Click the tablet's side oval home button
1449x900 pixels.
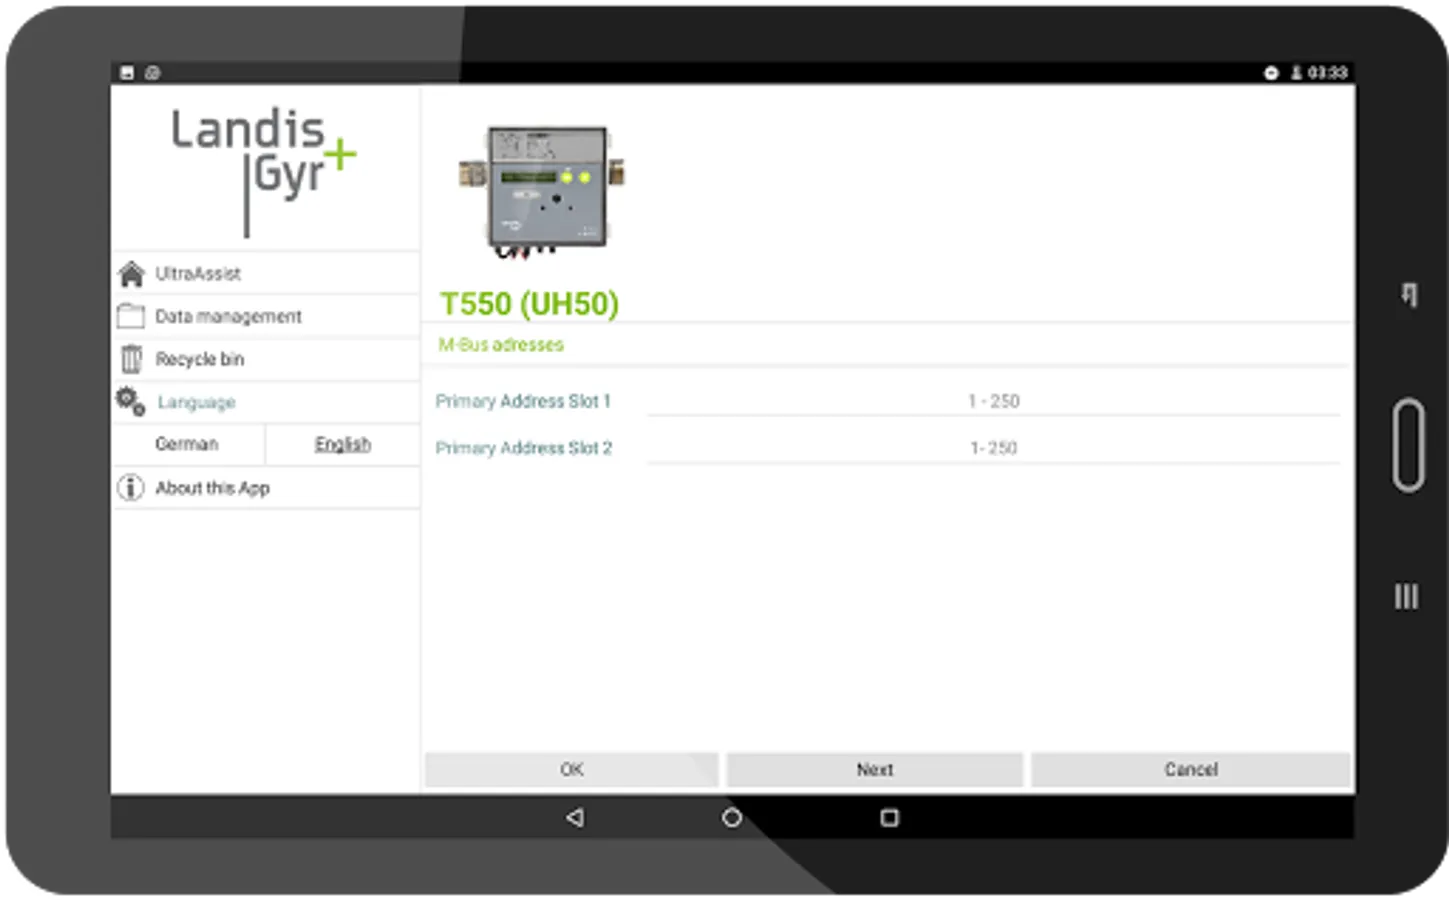click(1409, 445)
